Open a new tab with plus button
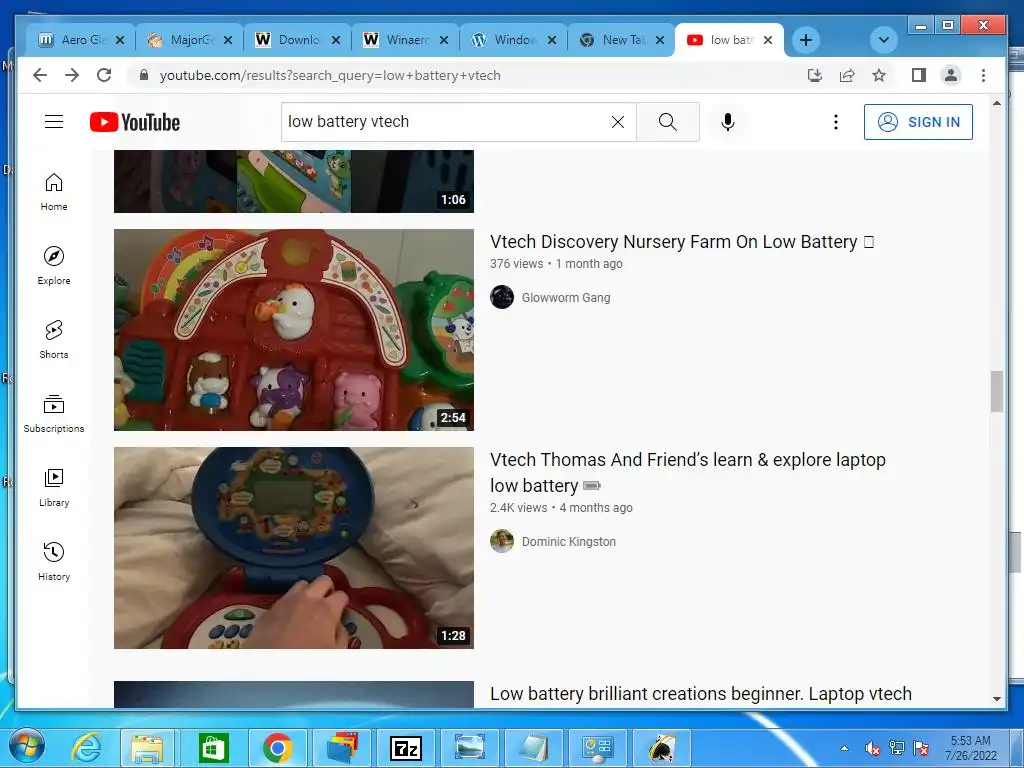The image size is (1024, 768). click(806, 40)
